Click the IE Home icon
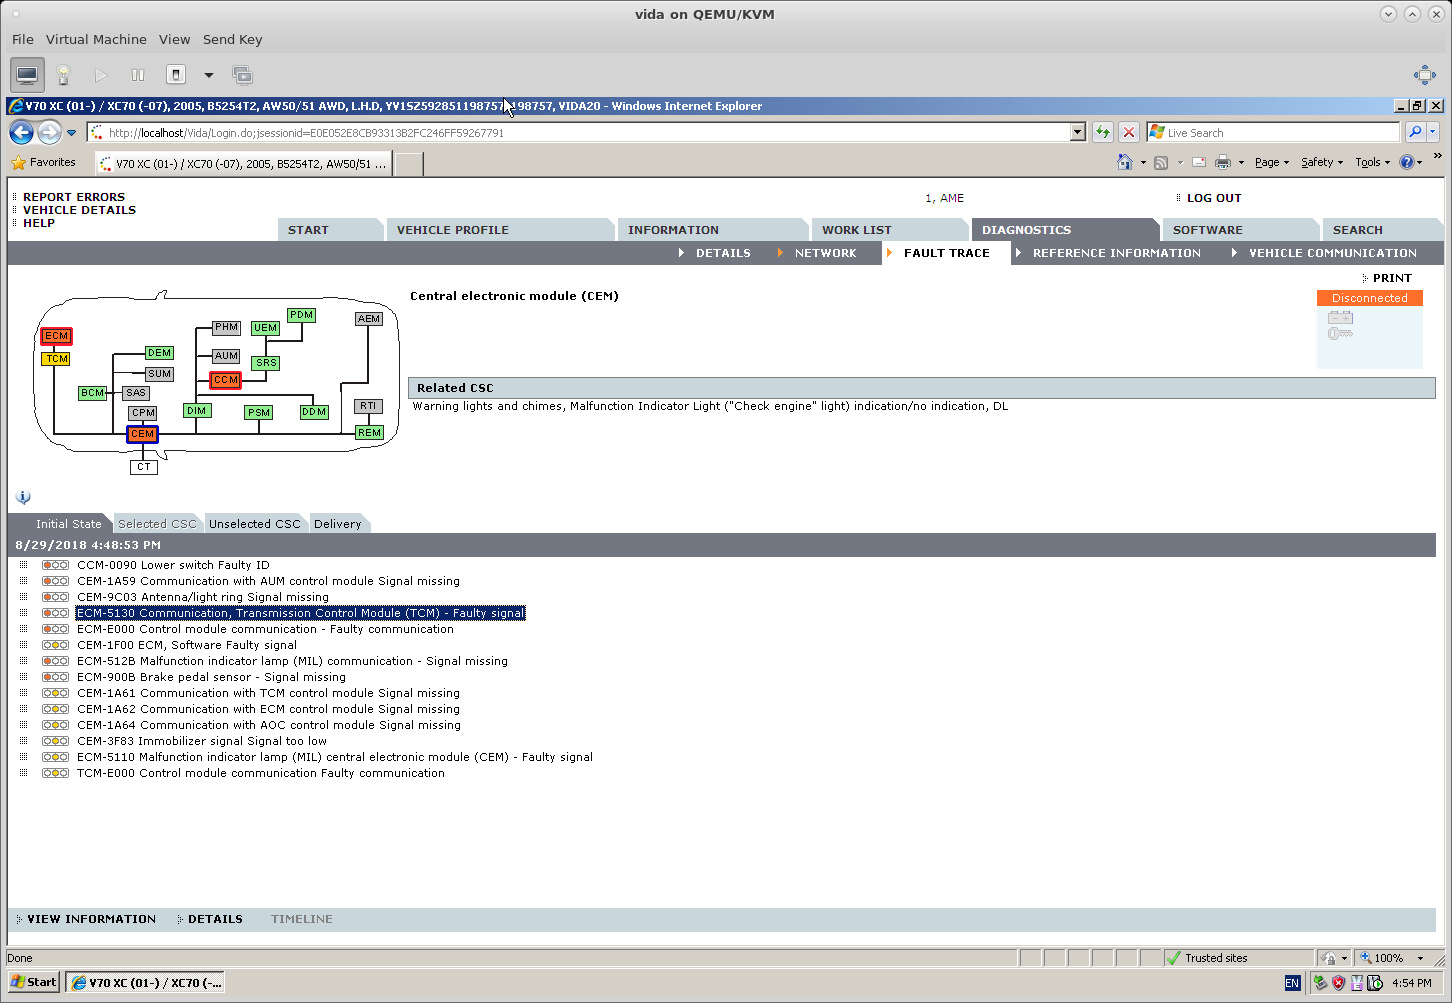1452x1003 pixels. click(x=1125, y=162)
